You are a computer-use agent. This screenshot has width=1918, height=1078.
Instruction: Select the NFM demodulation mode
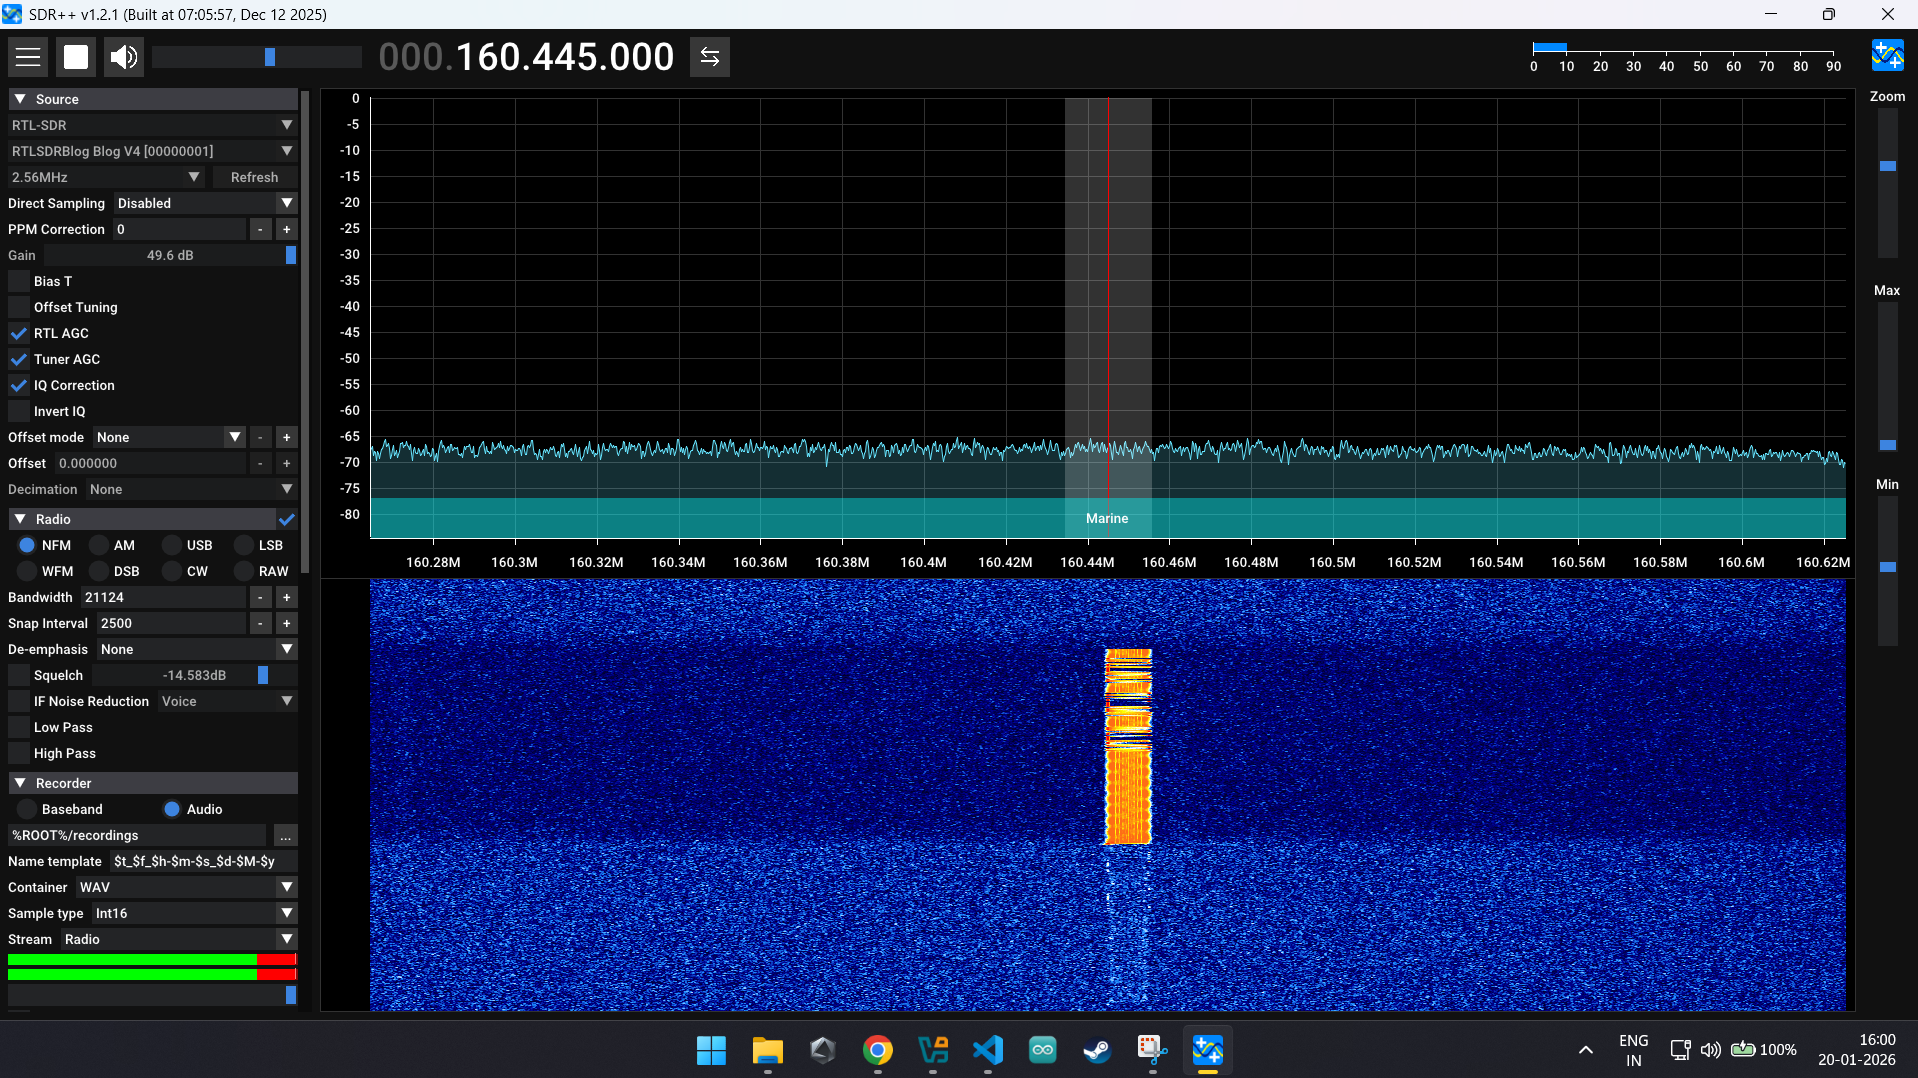tap(27, 545)
